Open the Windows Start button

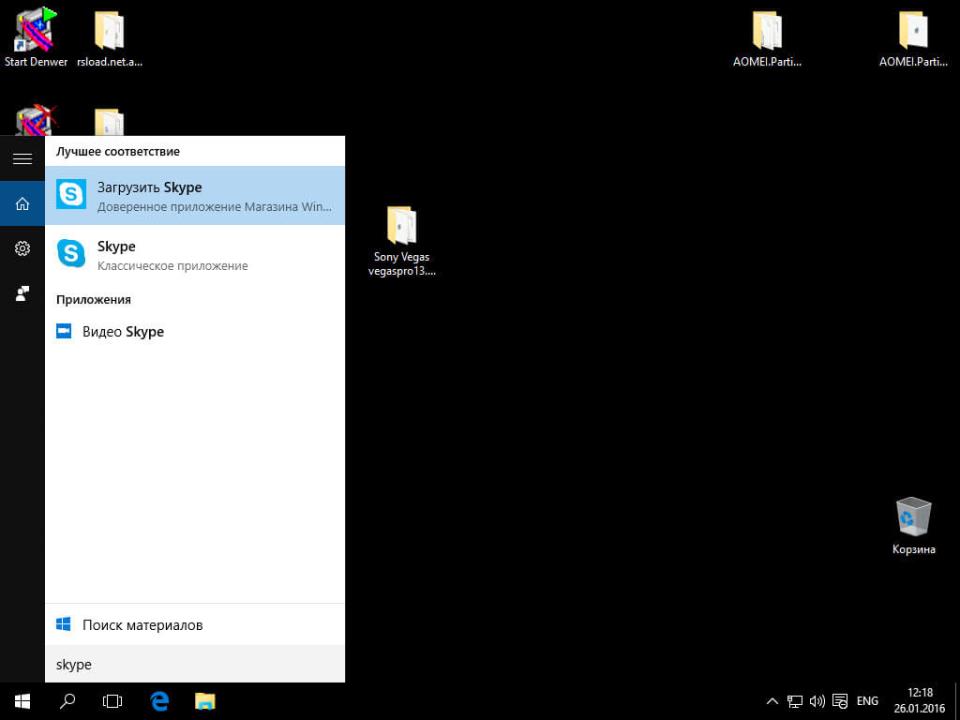pyautogui.click(x=22, y=701)
